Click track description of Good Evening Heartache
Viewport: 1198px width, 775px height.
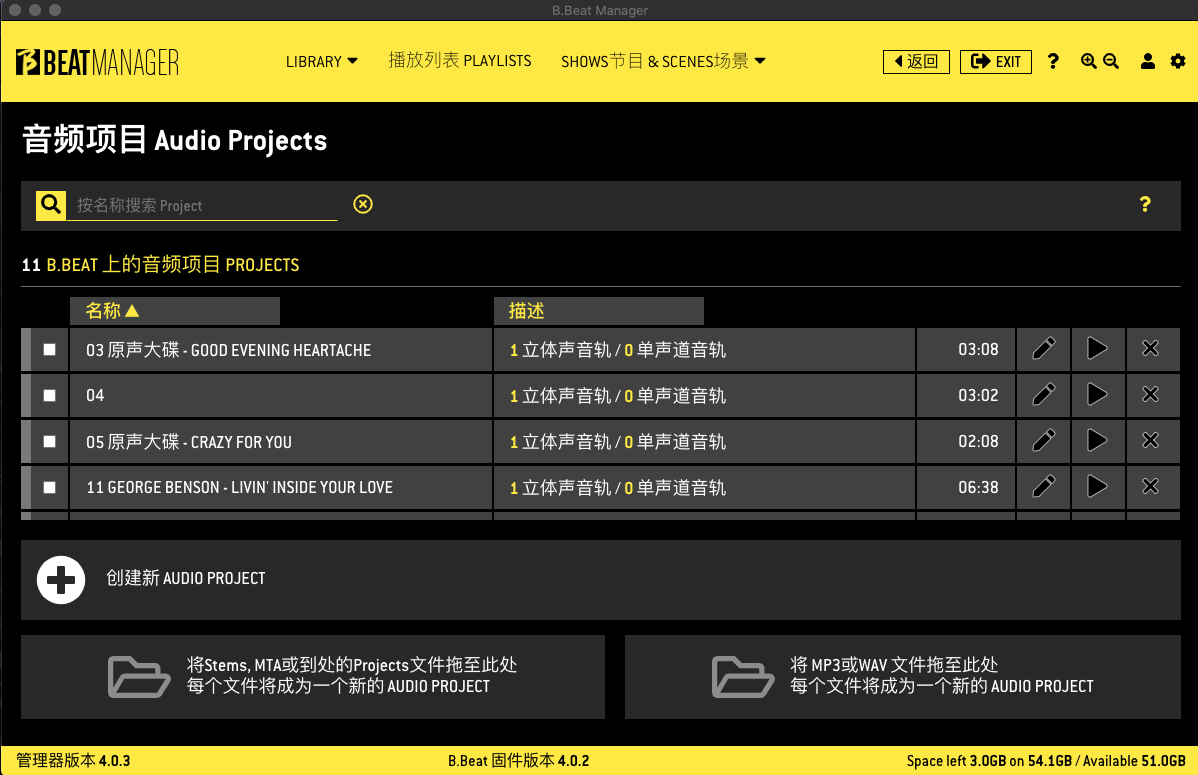pos(617,350)
